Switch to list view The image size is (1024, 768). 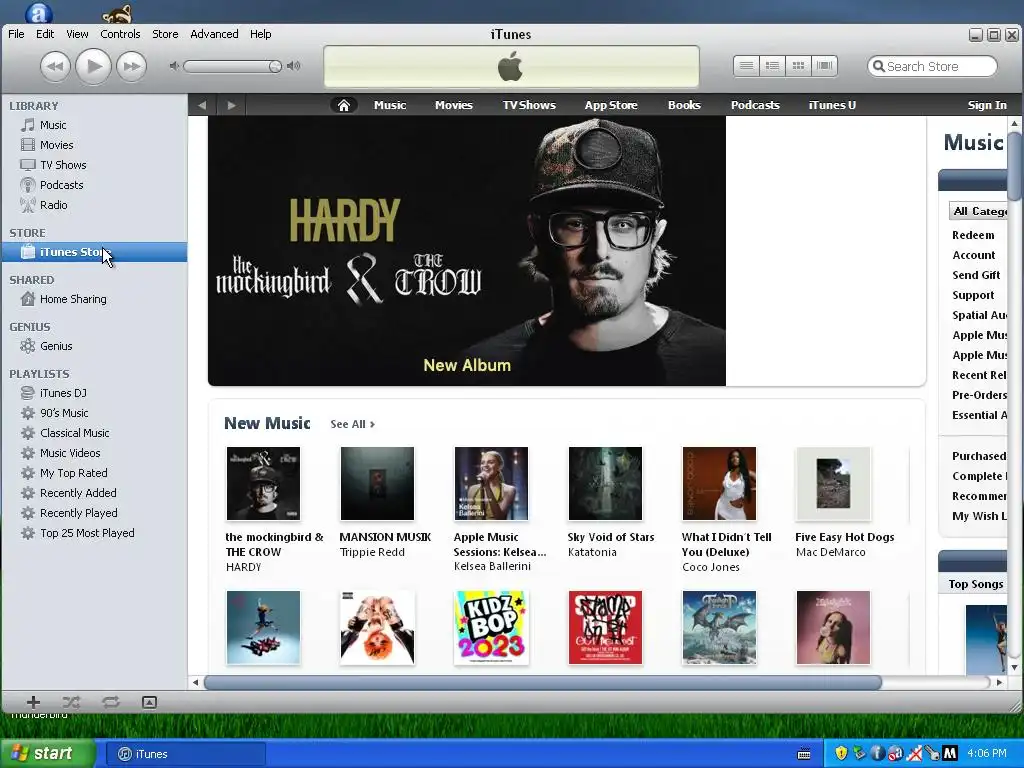pos(746,66)
